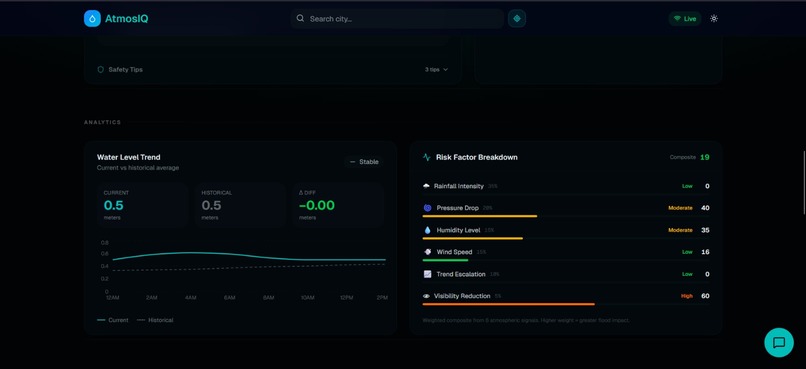Click the rain cloud icon for Rainfall Intensity
Viewport: 806px width, 369px height.
(x=426, y=186)
